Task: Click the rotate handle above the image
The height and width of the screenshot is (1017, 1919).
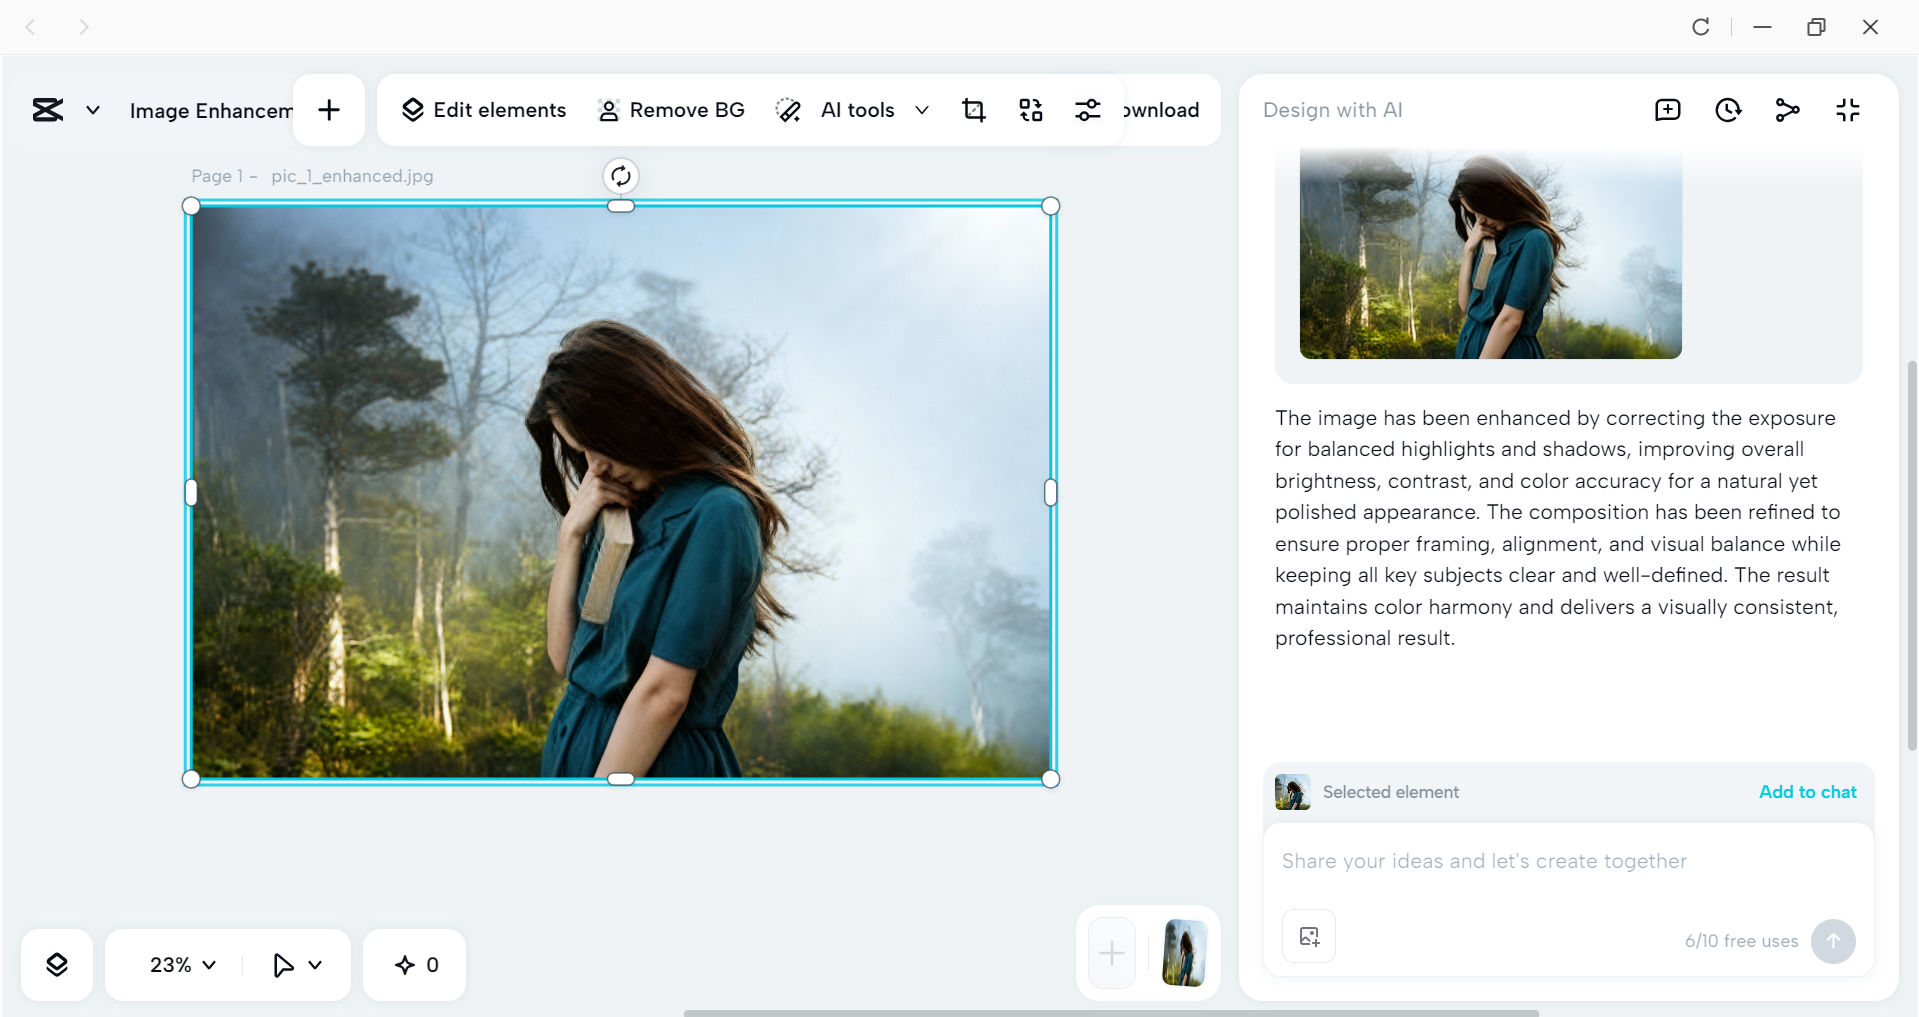Action: tap(620, 175)
